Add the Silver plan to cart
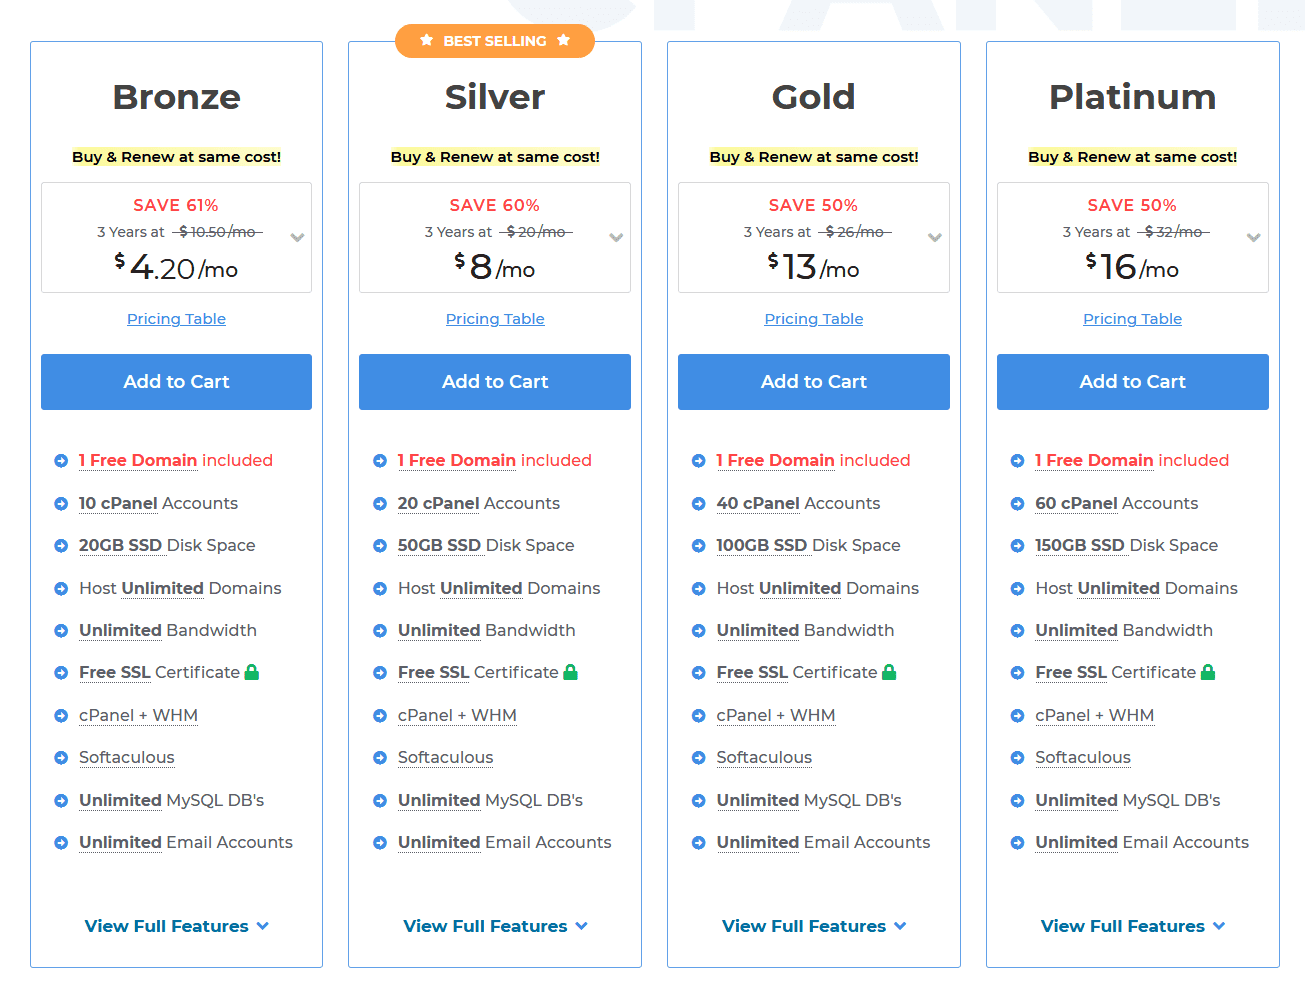Screen dimensions: 1305x989 (x=495, y=382)
